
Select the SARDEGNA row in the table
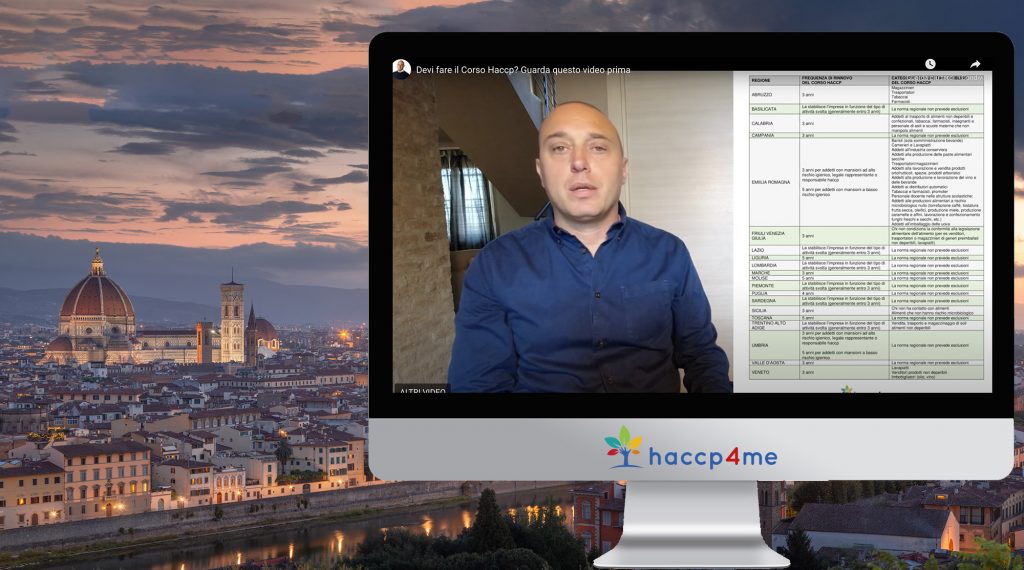pos(764,300)
